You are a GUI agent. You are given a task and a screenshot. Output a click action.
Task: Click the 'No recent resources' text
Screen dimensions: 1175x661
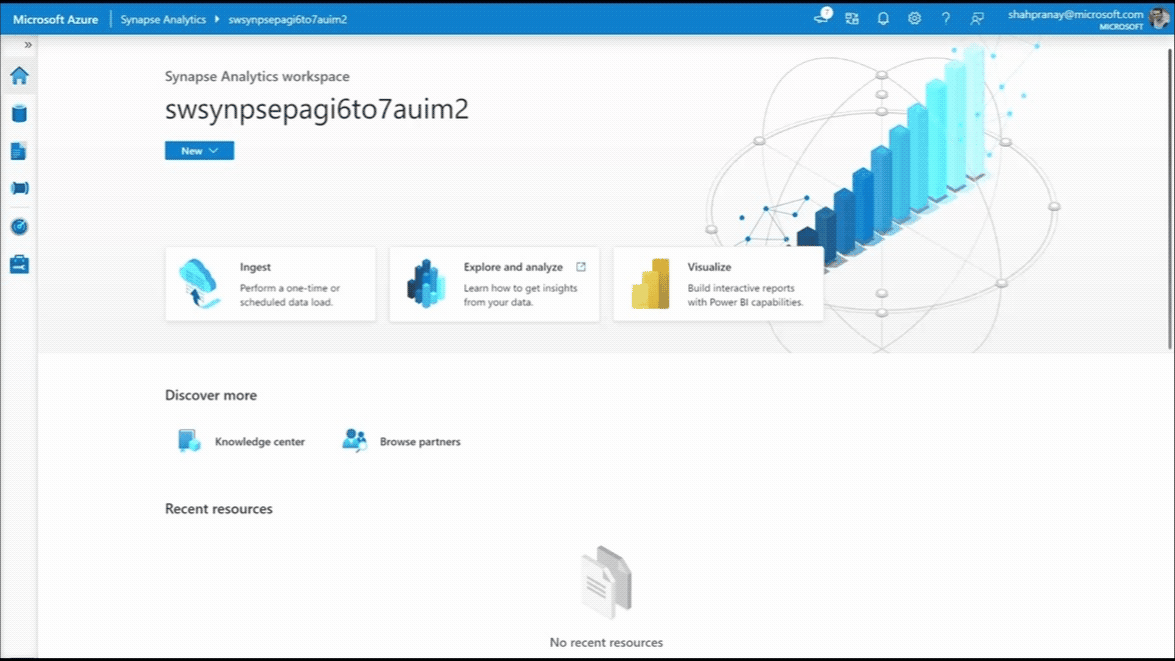tap(606, 642)
